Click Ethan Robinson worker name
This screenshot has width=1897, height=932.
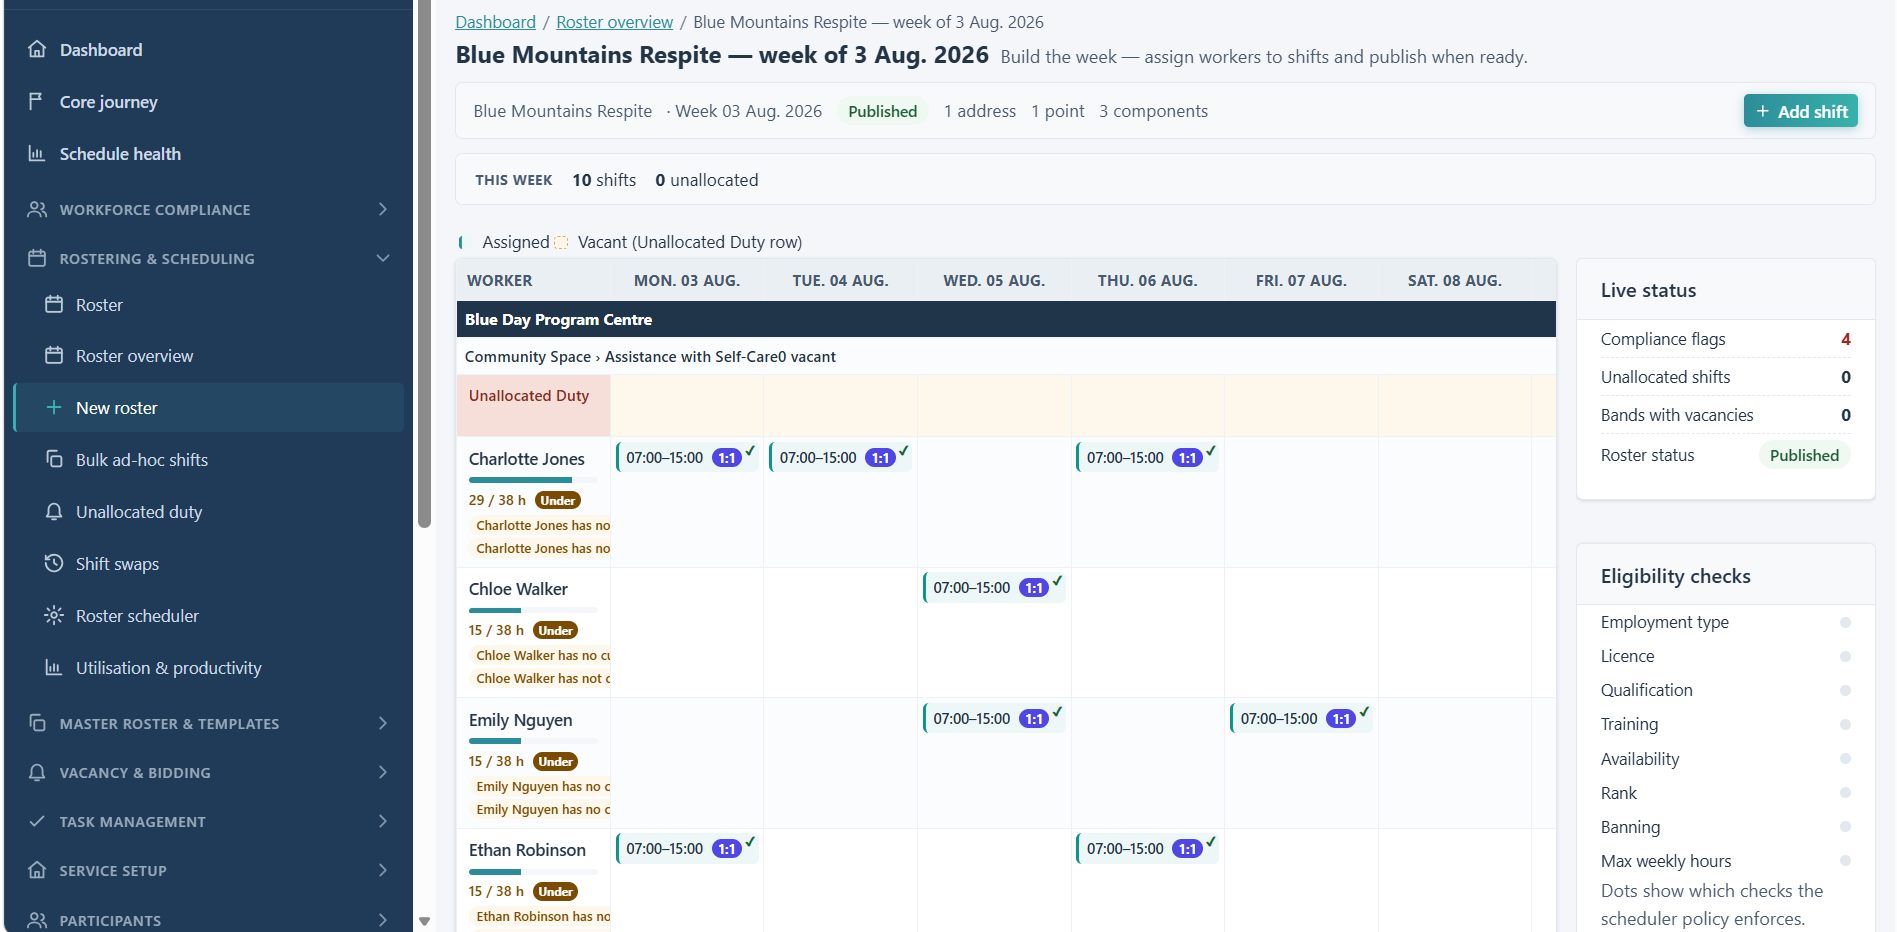point(527,850)
